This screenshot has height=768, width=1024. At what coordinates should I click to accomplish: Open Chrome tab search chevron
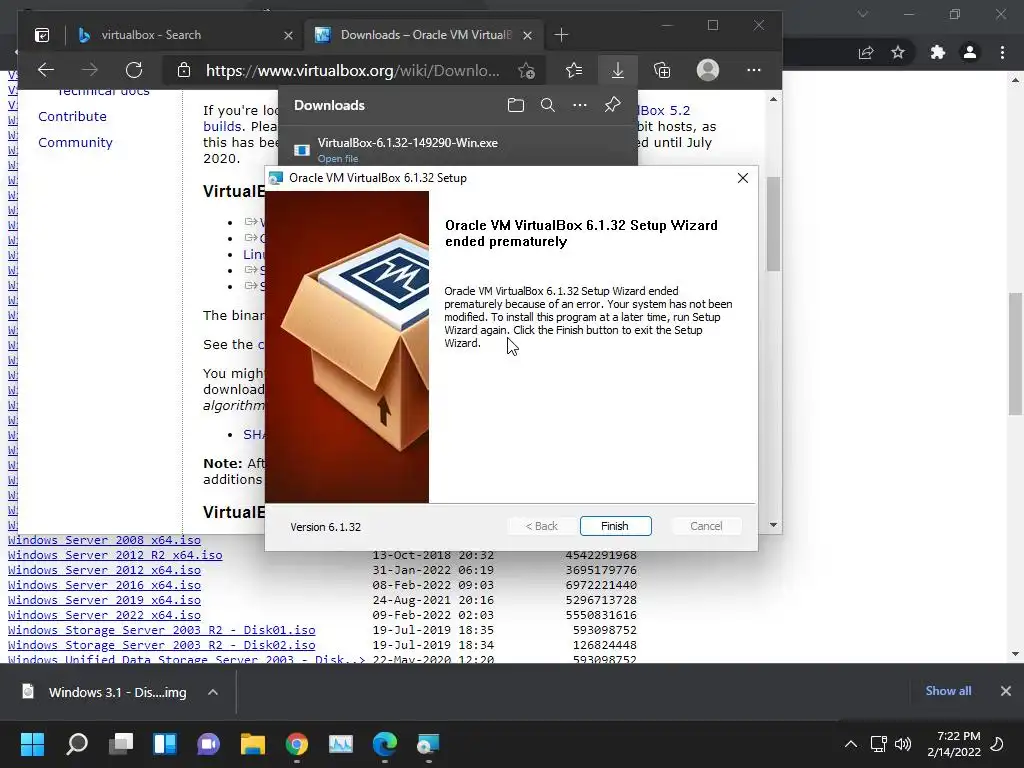tap(863, 14)
